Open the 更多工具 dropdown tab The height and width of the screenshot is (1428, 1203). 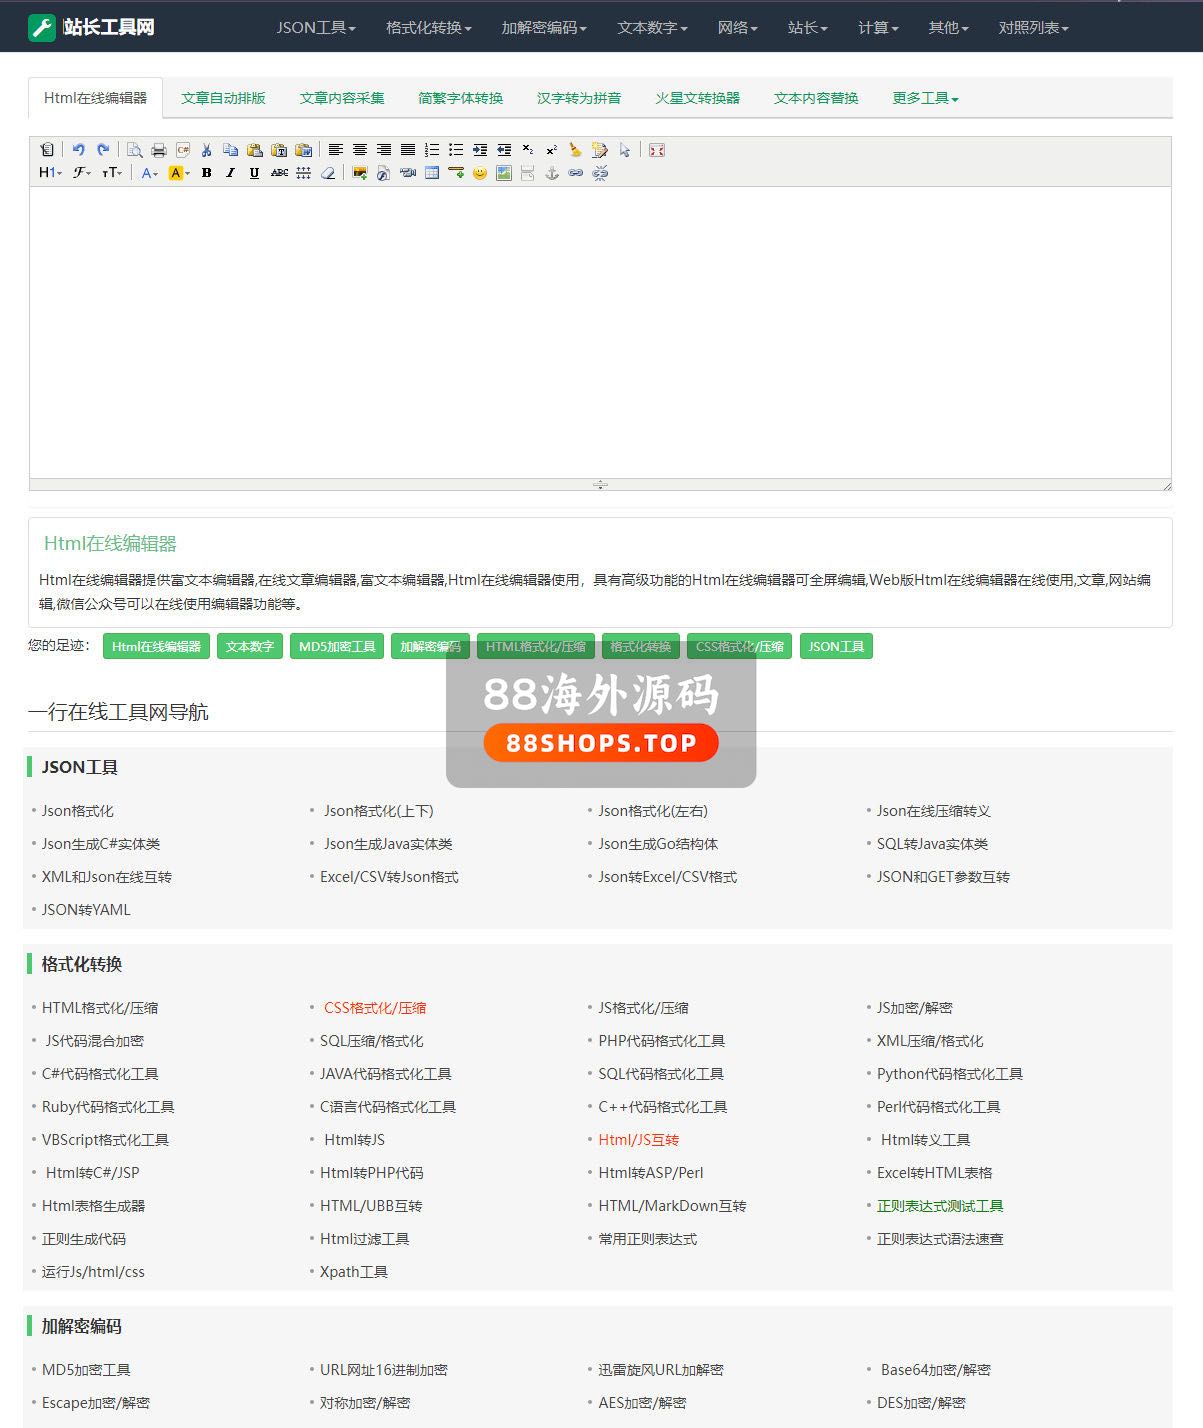pos(925,98)
